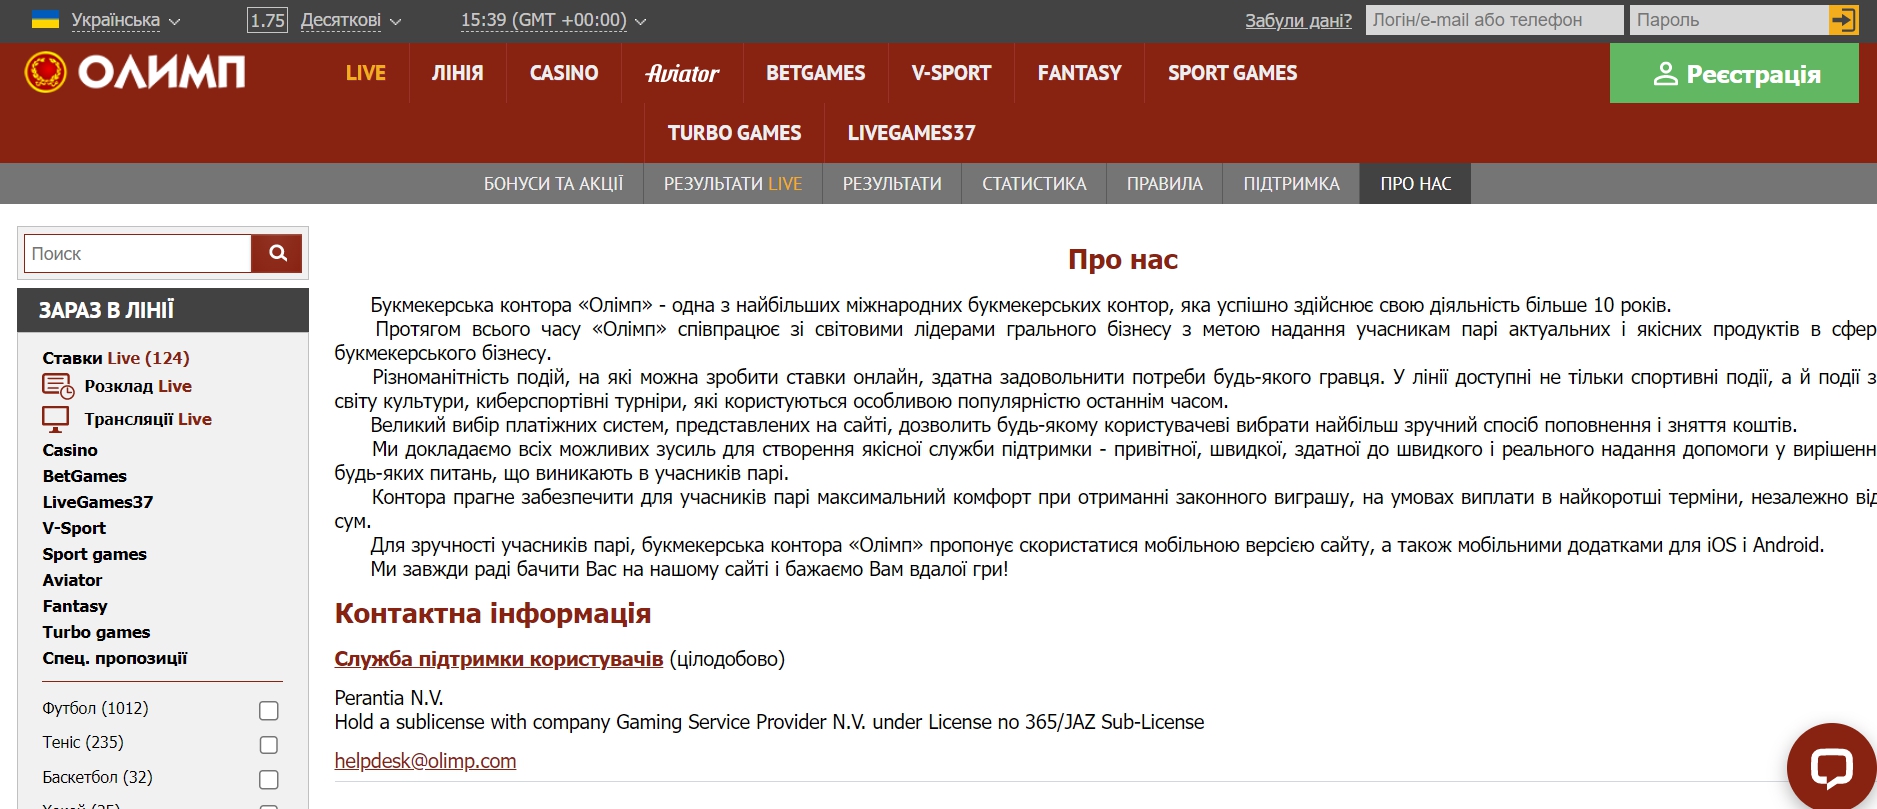Open the sidebar Fantasy link
The width and height of the screenshot is (1877, 809).
(75, 606)
